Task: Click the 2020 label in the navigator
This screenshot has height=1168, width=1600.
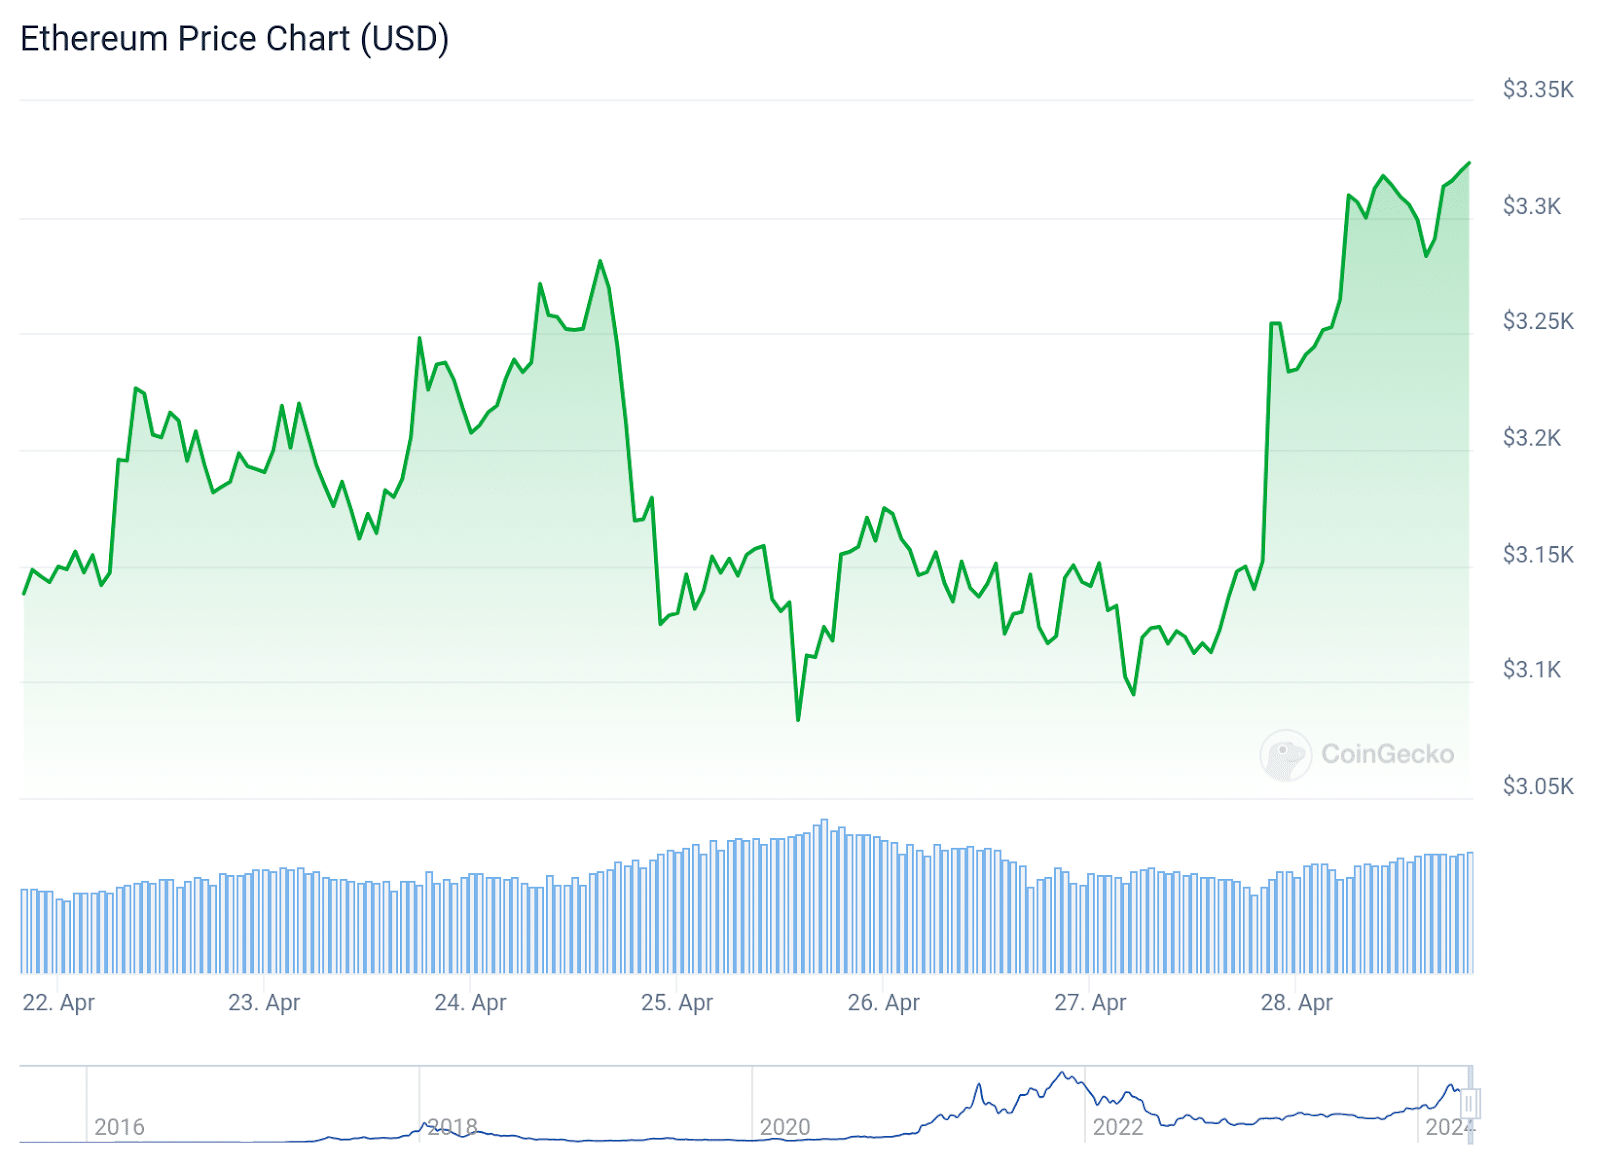Action: tap(785, 1127)
